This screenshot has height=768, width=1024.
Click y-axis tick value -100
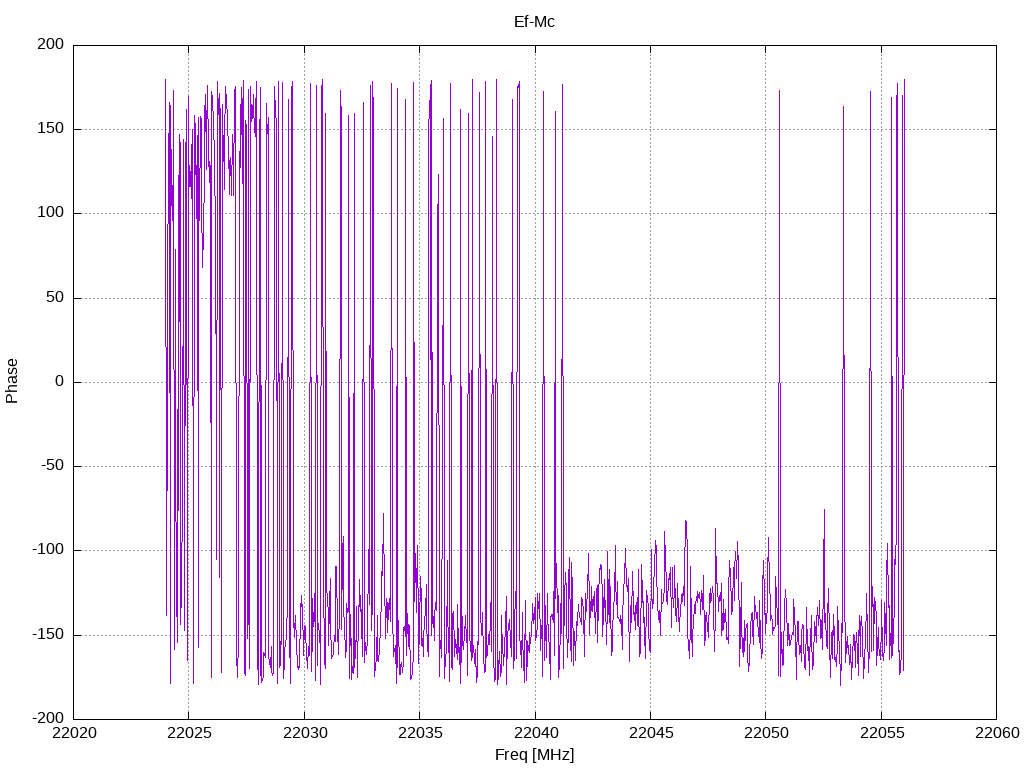tap(48, 550)
